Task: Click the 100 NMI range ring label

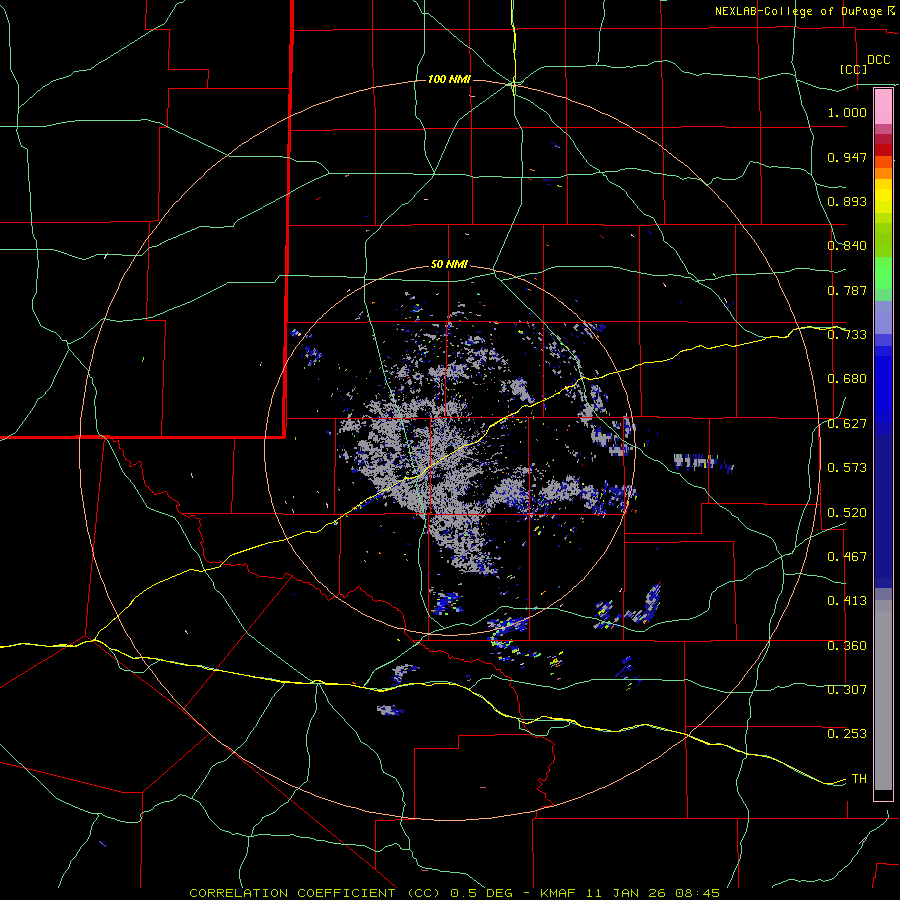Action: pyautogui.click(x=449, y=79)
